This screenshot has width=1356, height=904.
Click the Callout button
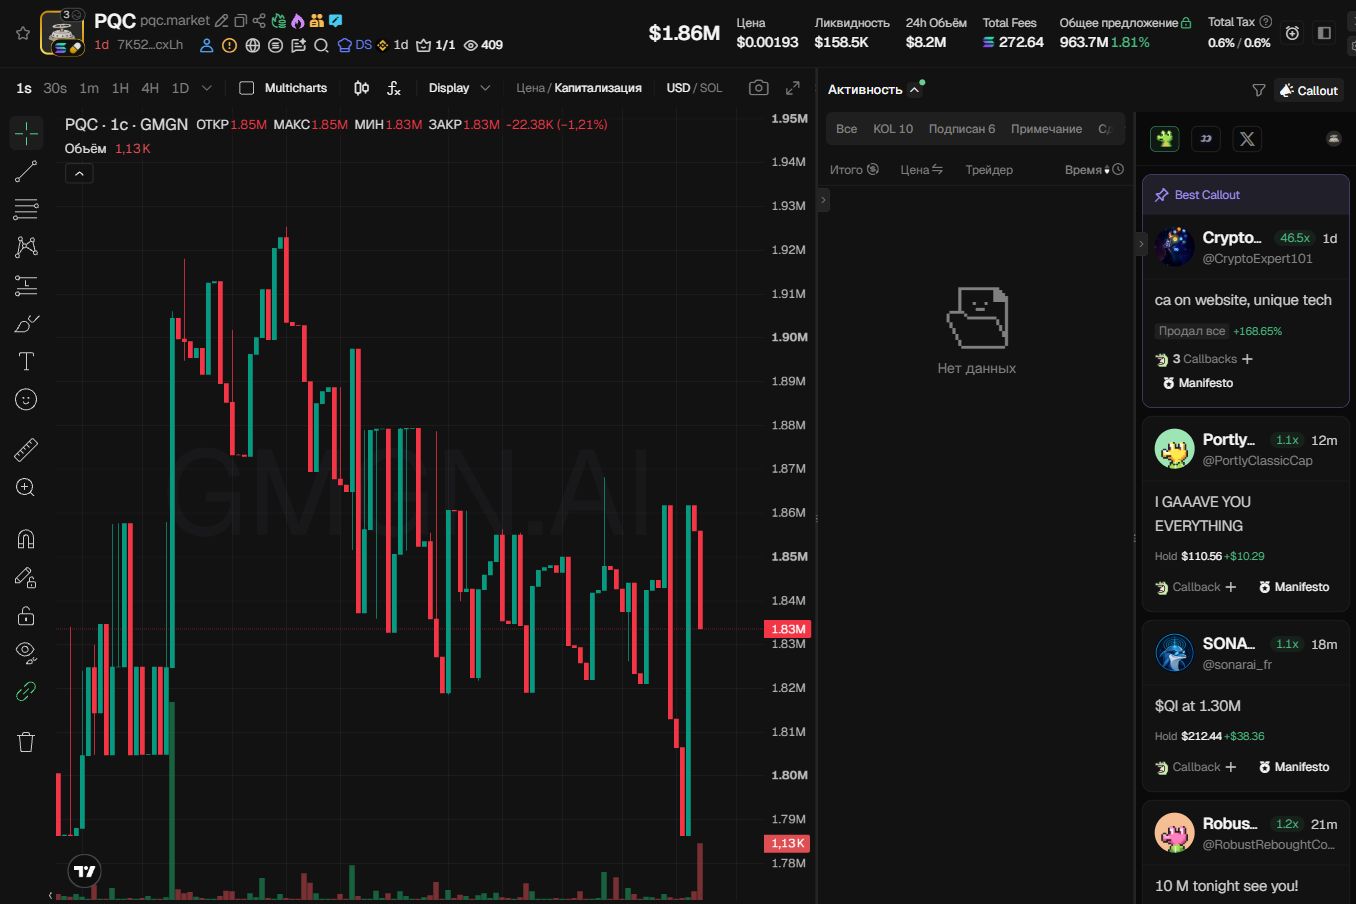coord(1309,90)
